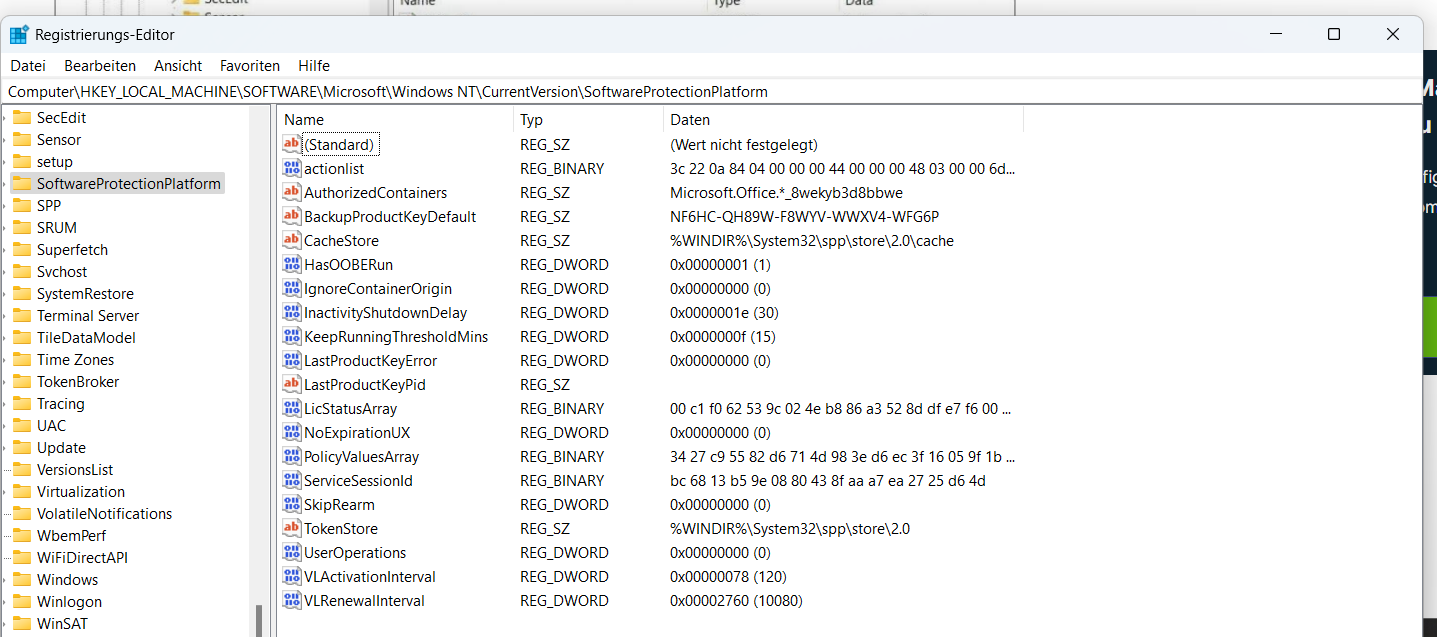Viewport: 1437px width, 637px height.
Task: Click the binary icon next to actionlist
Action: (x=292, y=169)
